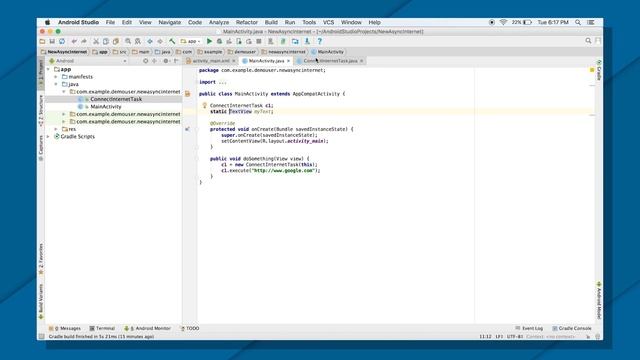Click the MainActivity breadcrumb
Viewport: 640px width, 360px height.
[328, 52]
